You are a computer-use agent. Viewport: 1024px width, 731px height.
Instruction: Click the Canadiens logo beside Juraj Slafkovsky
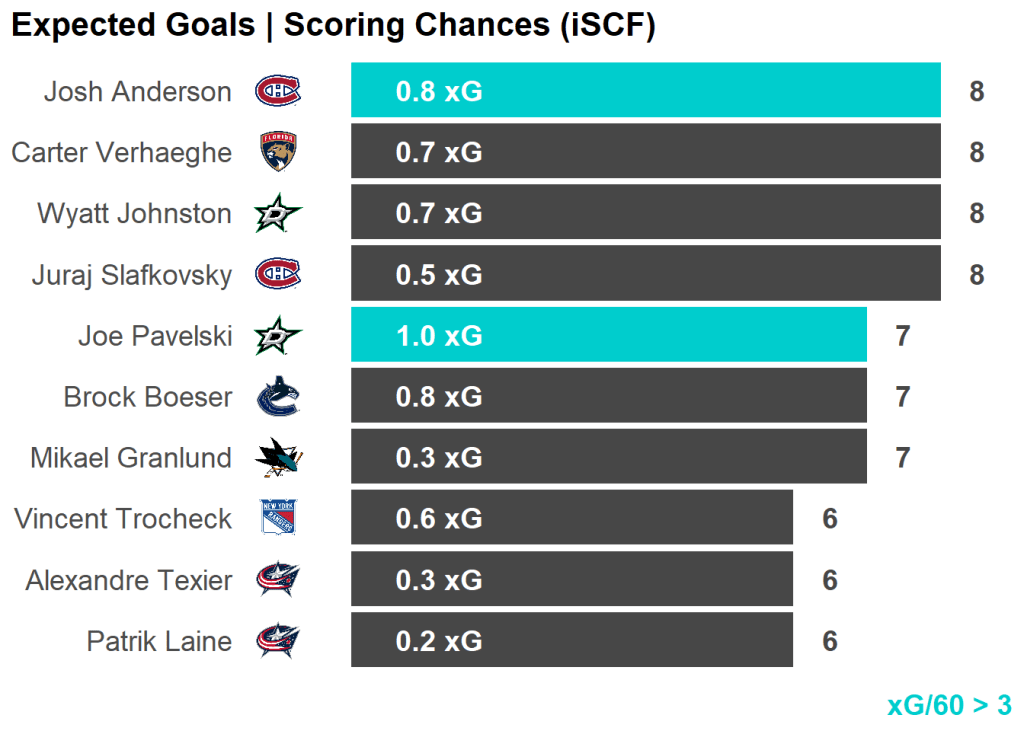[x=277, y=274]
